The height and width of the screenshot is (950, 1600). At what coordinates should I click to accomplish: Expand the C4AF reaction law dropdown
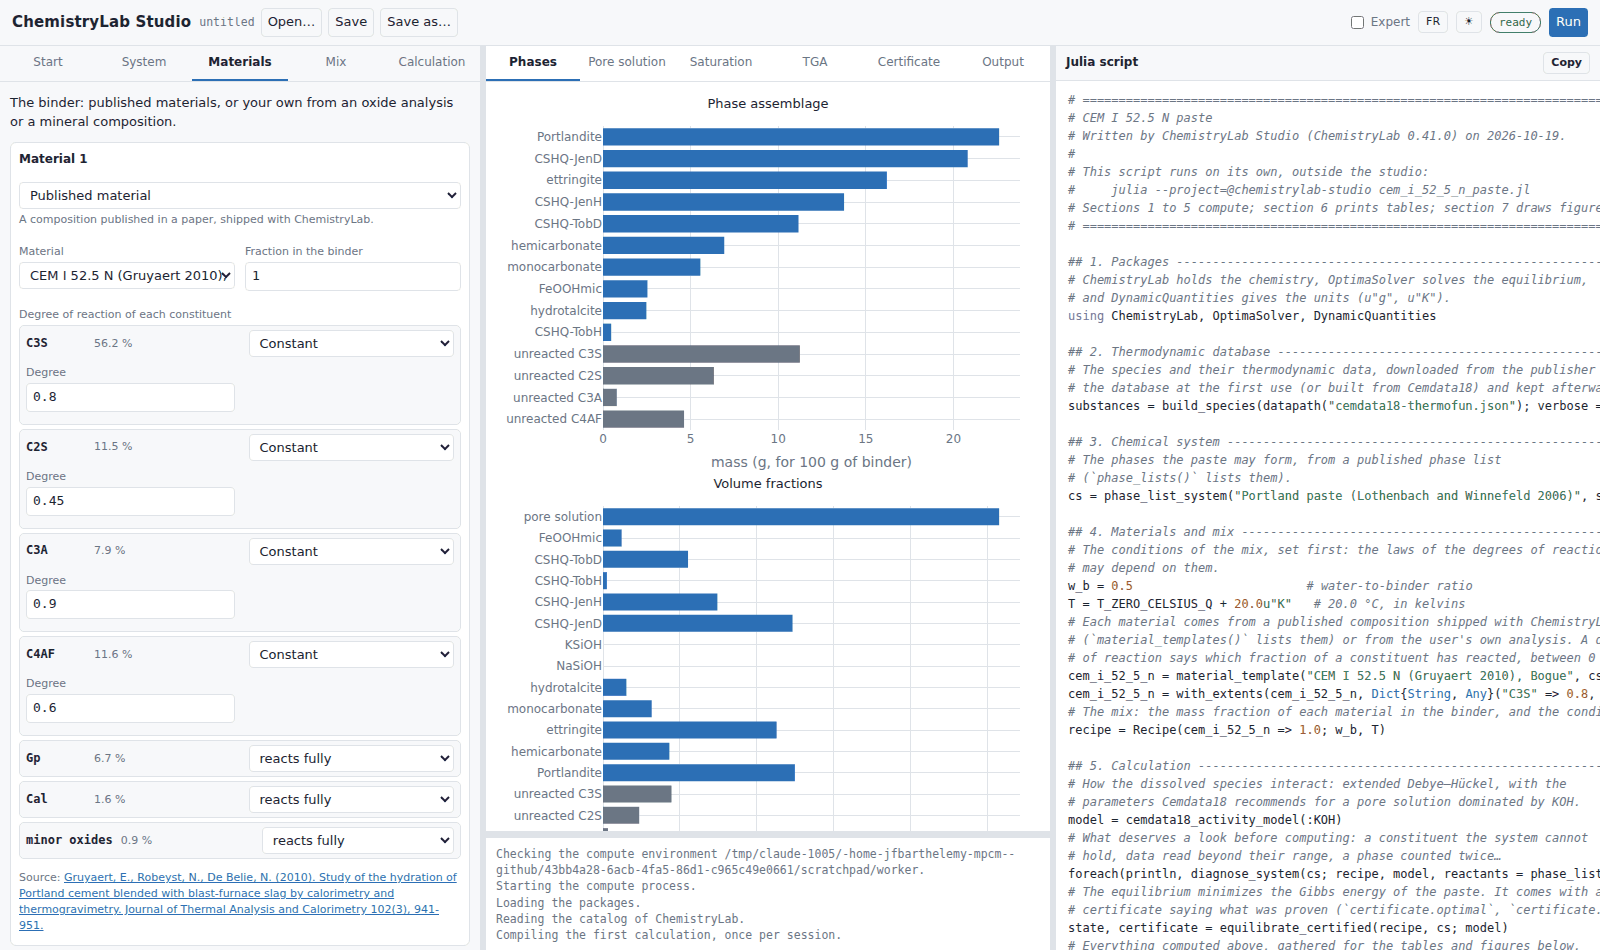point(351,654)
